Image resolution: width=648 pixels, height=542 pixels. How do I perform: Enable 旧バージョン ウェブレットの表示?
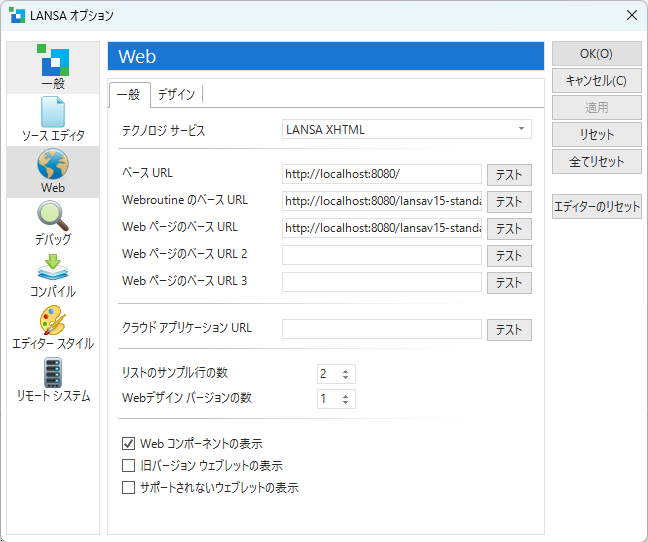[x=129, y=466]
